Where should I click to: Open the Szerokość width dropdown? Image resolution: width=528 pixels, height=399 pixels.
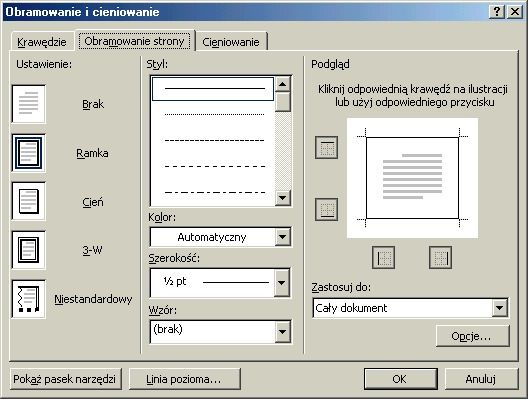click(x=220, y=282)
